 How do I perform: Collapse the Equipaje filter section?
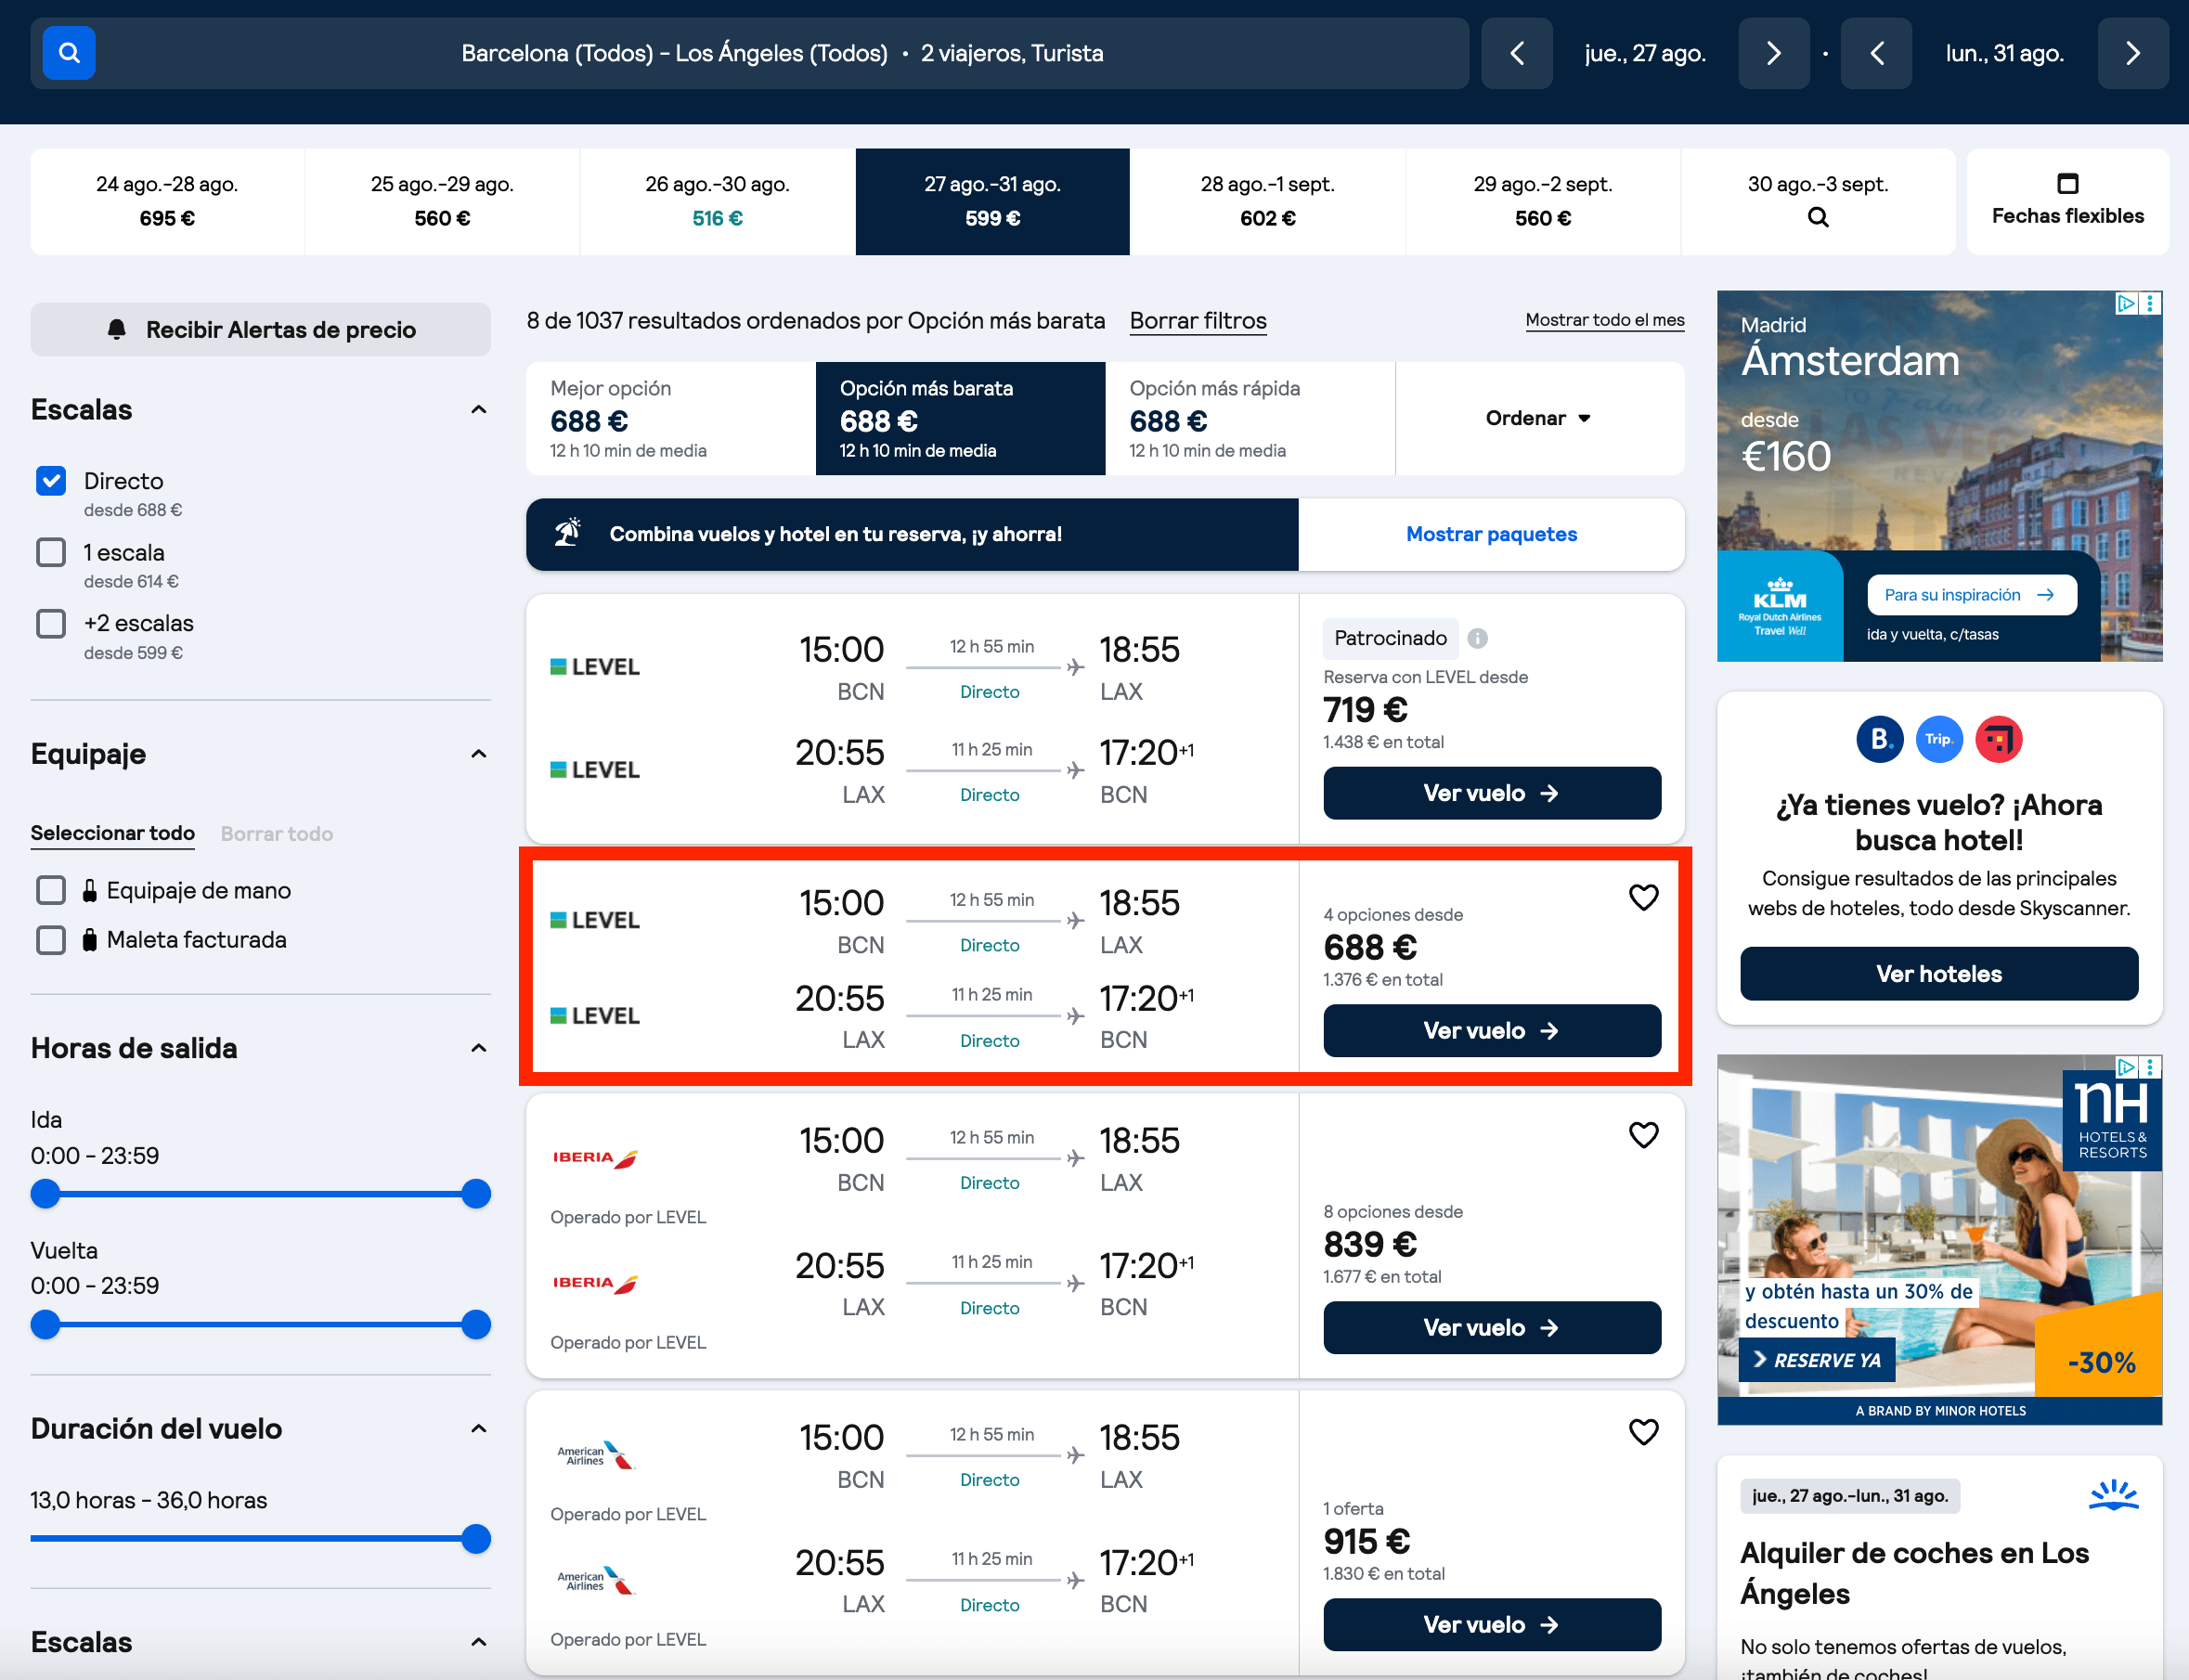[x=479, y=754]
